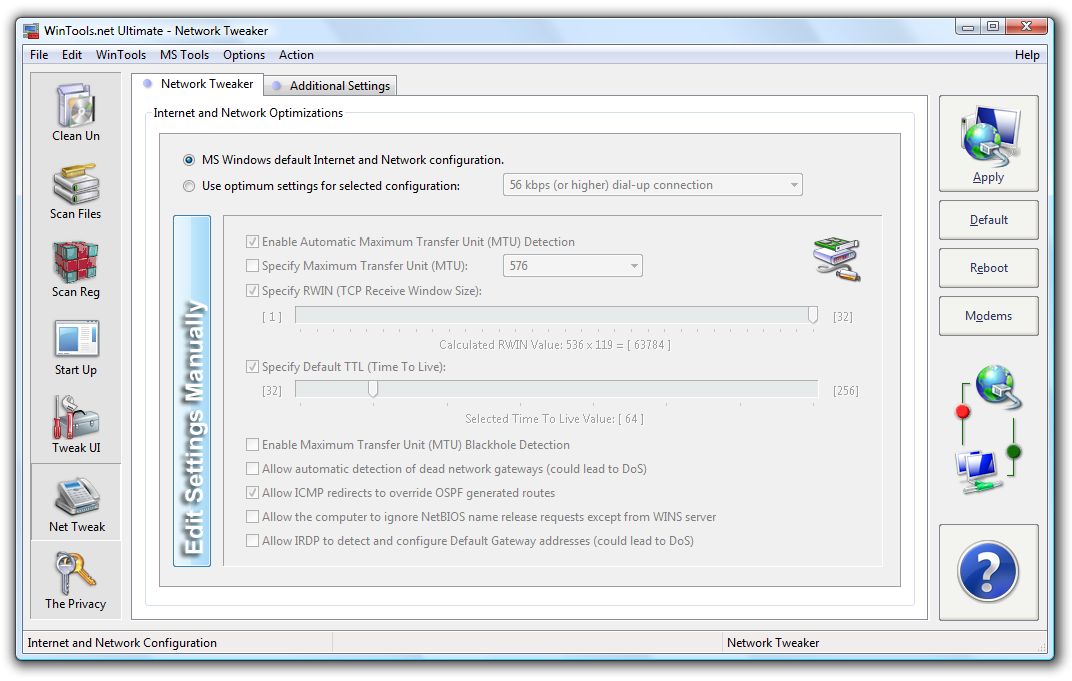This screenshot has height=681, width=1072.
Task: Toggle ignore NetBIOS name release checkbox
Action: pyautogui.click(x=252, y=516)
